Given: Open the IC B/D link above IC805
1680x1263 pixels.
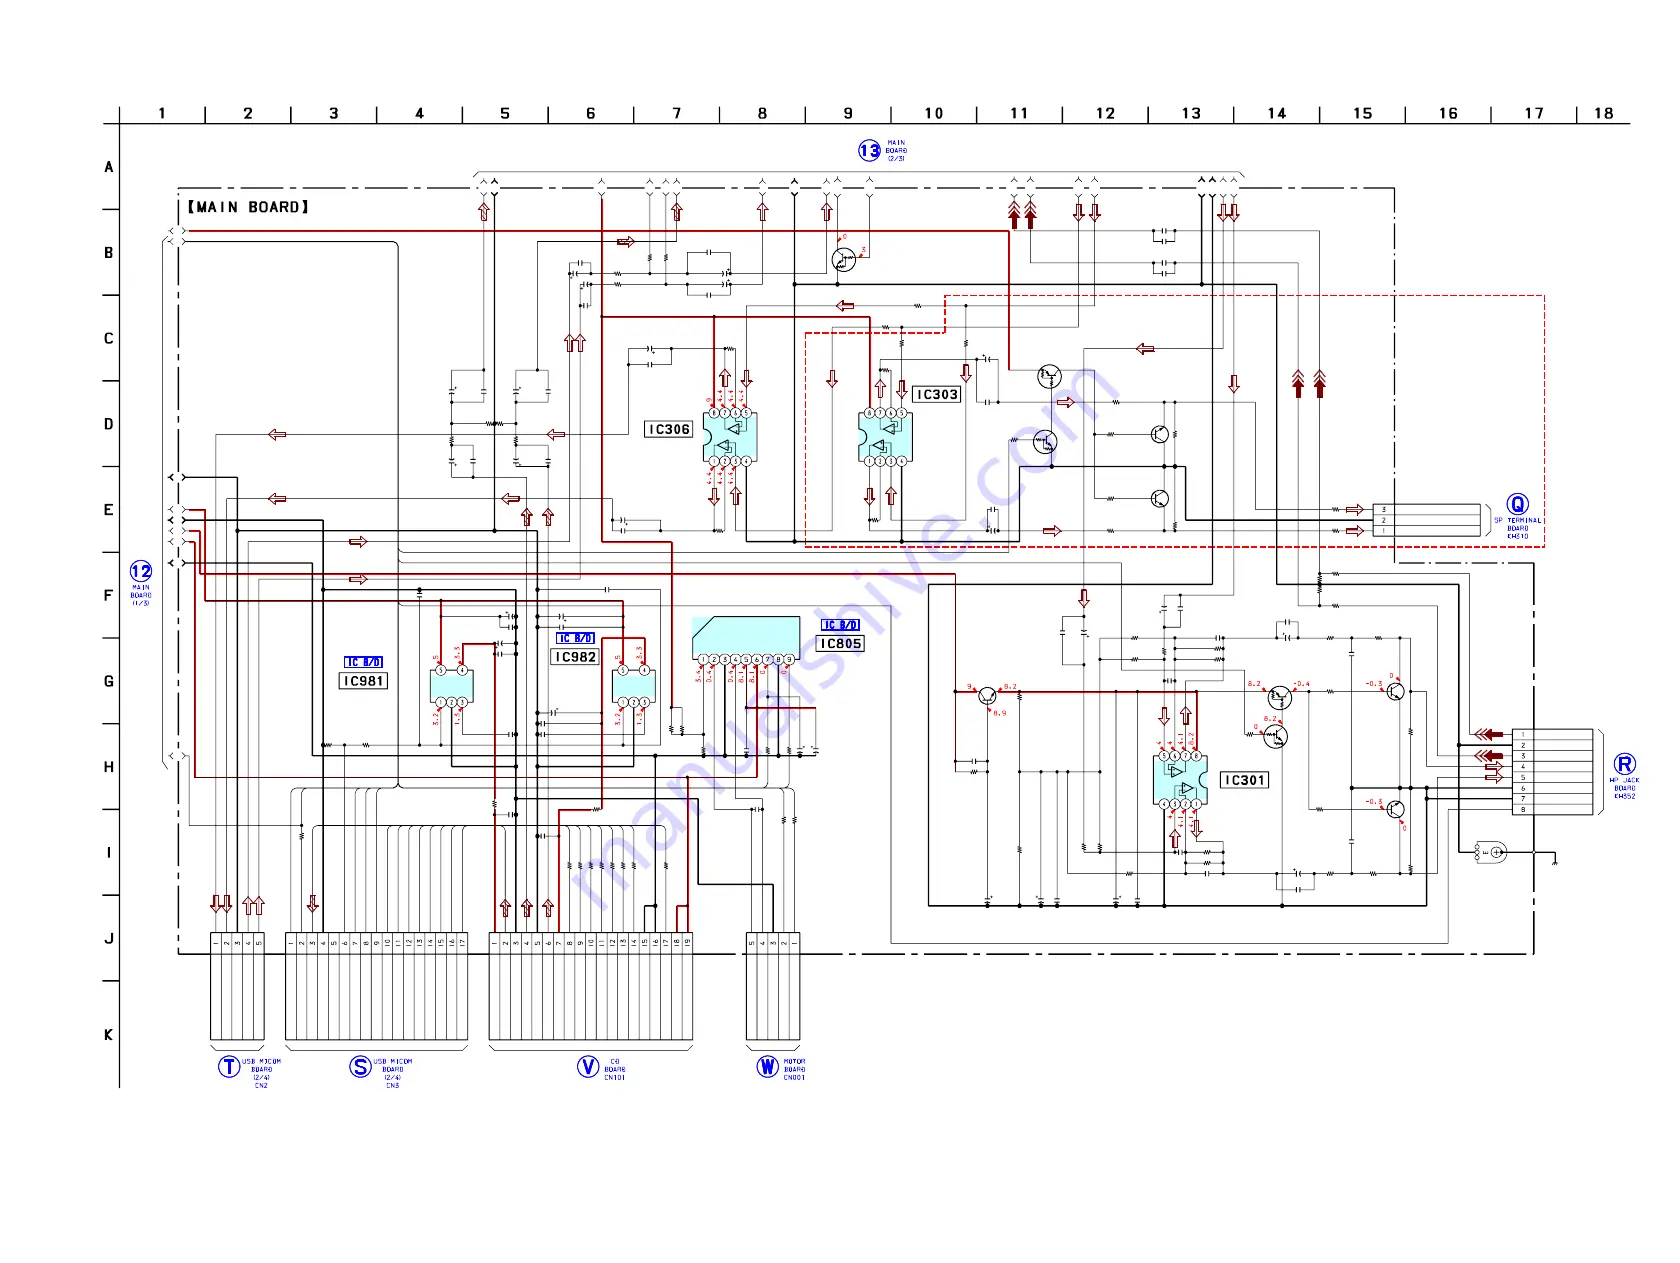Looking at the screenshot, I should tap(840, 625).
